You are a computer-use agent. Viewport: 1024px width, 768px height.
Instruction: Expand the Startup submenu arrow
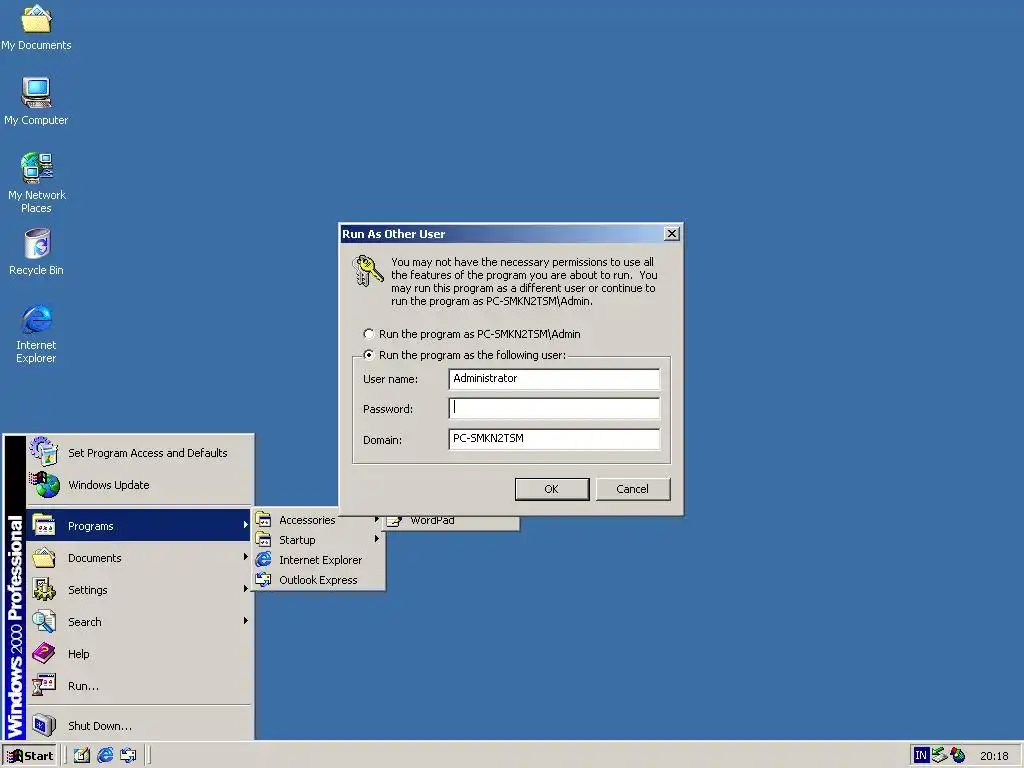[x=377, y=539]
